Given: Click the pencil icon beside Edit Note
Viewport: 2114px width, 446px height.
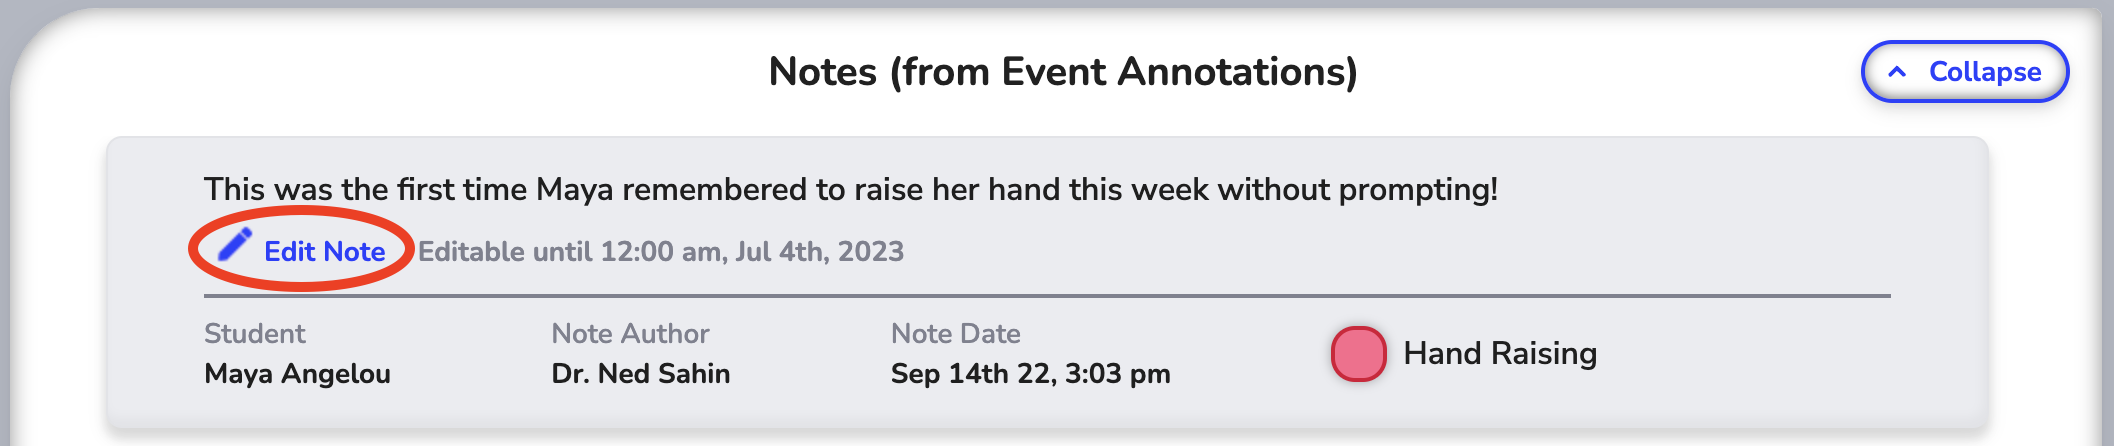Looking at the screenshot, I should pyautogui.click(x=235, y=244).
